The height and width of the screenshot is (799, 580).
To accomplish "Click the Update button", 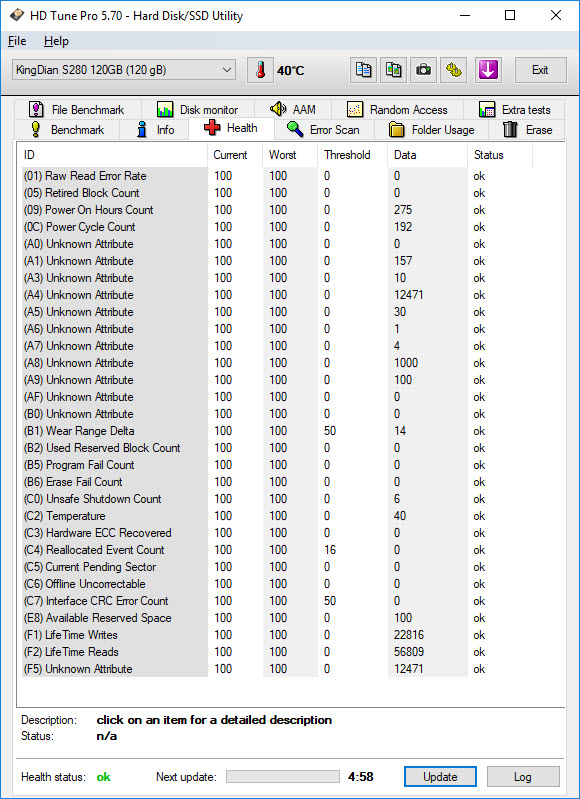I will click(x=440, y=777).
